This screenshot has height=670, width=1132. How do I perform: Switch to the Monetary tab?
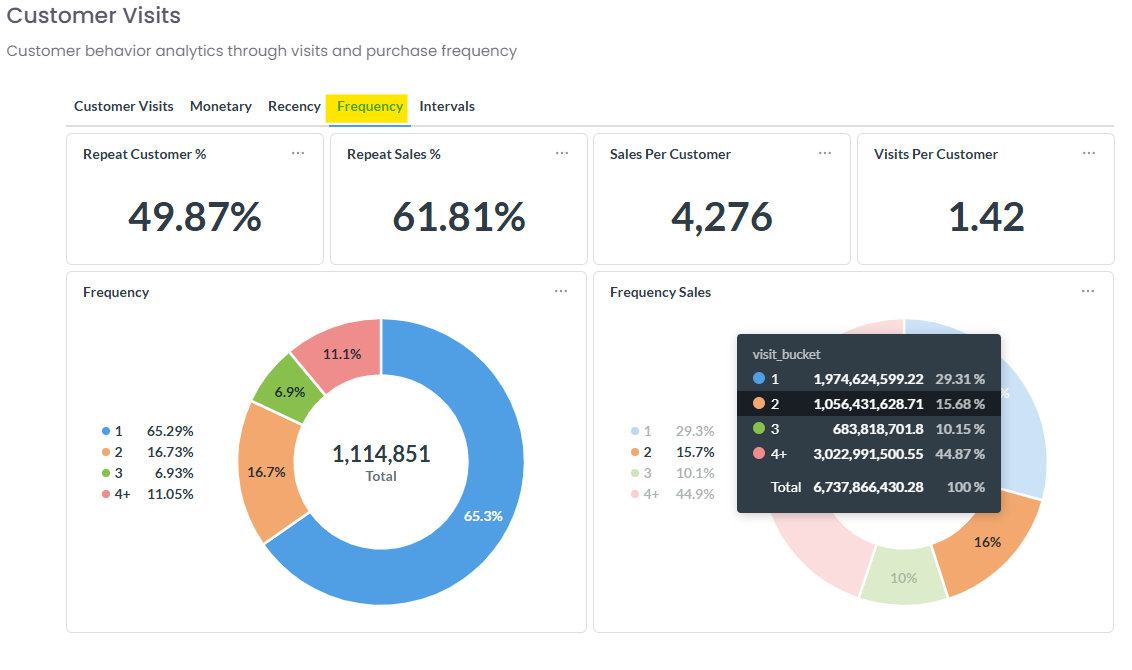point(220,106)
